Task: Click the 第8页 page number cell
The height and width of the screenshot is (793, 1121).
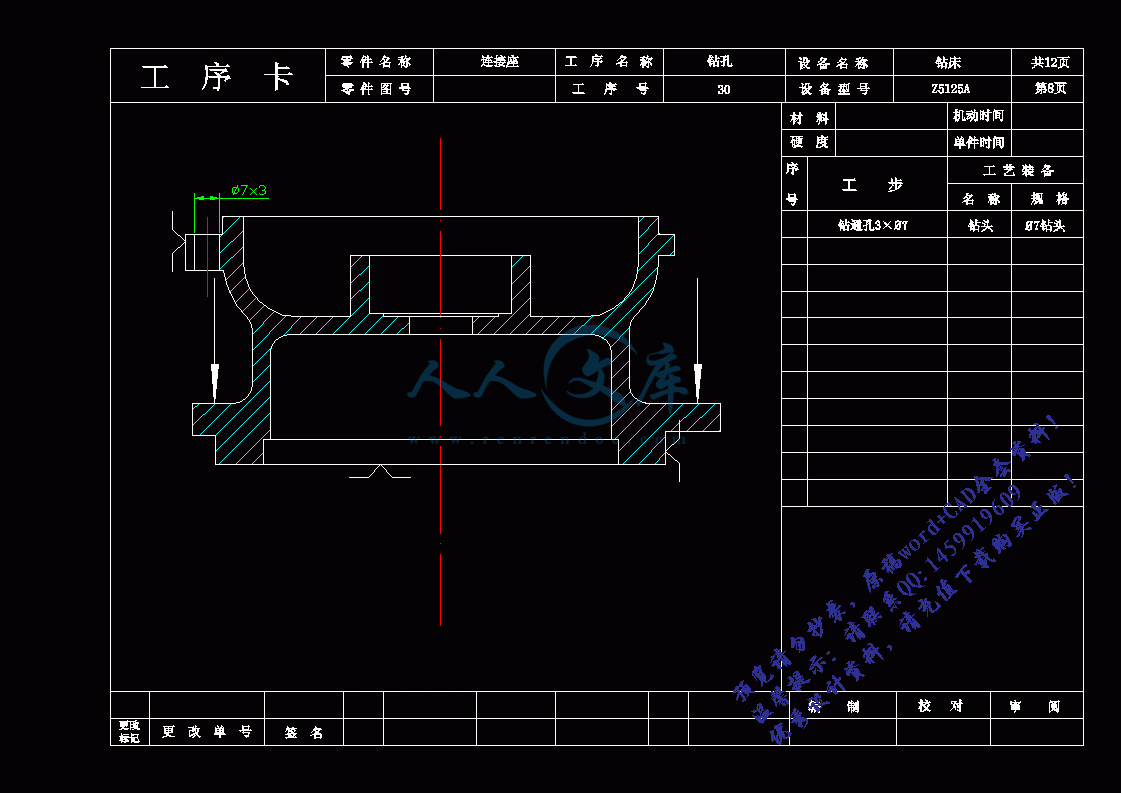Action: coord(1047,89)
